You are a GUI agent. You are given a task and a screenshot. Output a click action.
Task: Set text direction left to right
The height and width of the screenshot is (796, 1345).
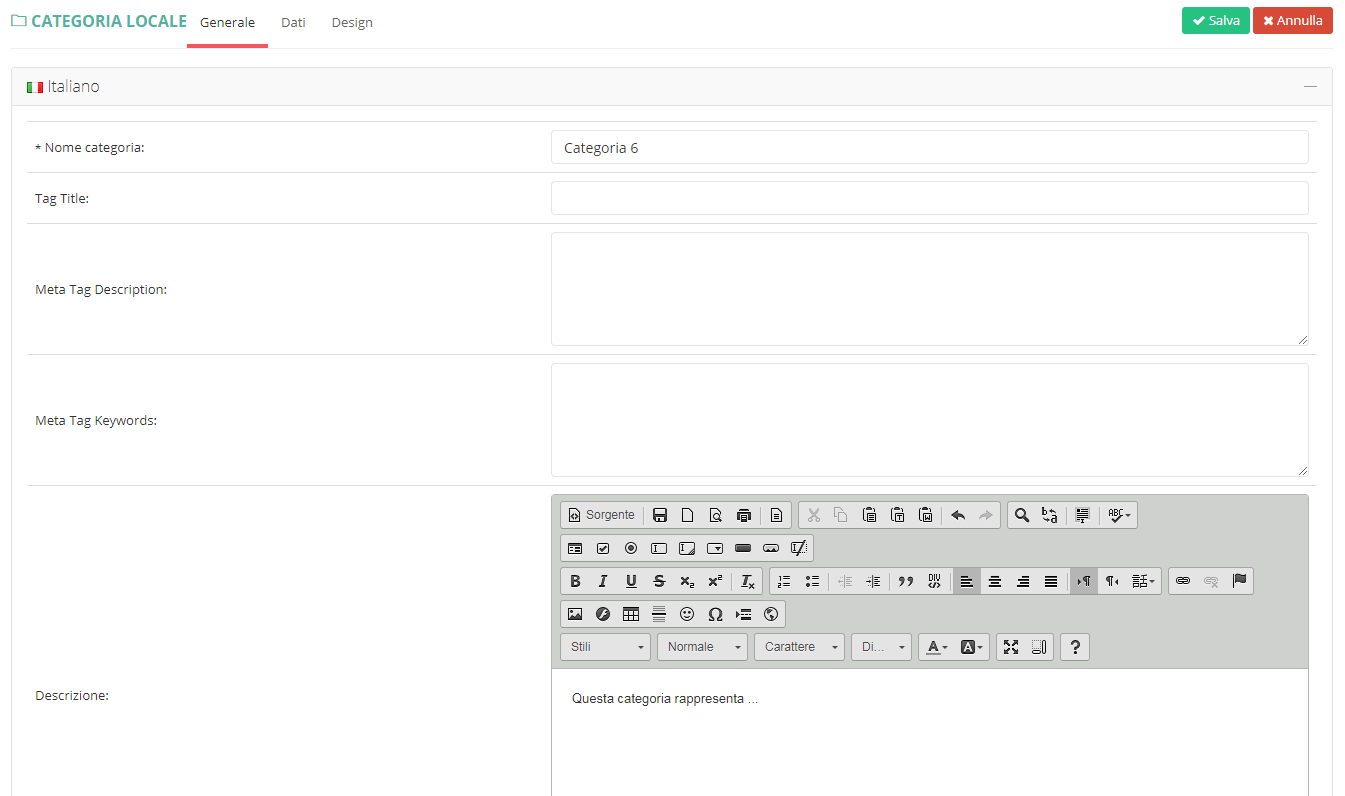1084,581
